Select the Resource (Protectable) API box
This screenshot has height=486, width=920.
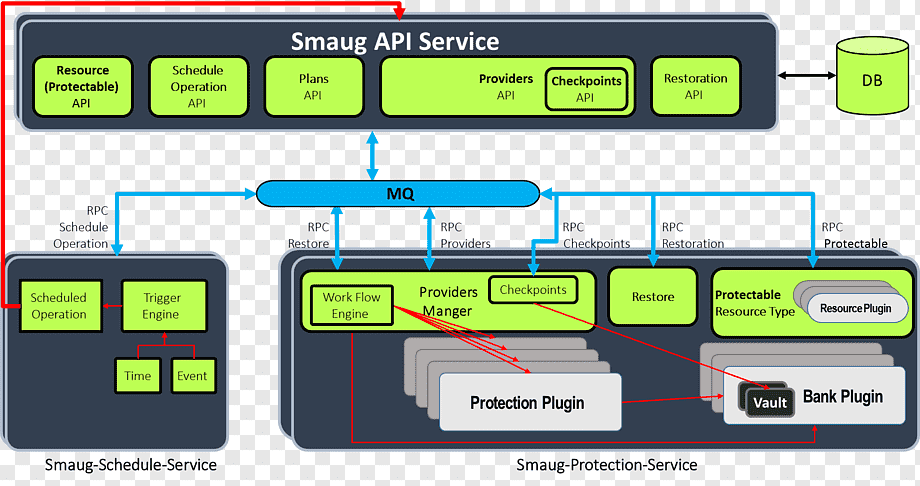point(82,86)
